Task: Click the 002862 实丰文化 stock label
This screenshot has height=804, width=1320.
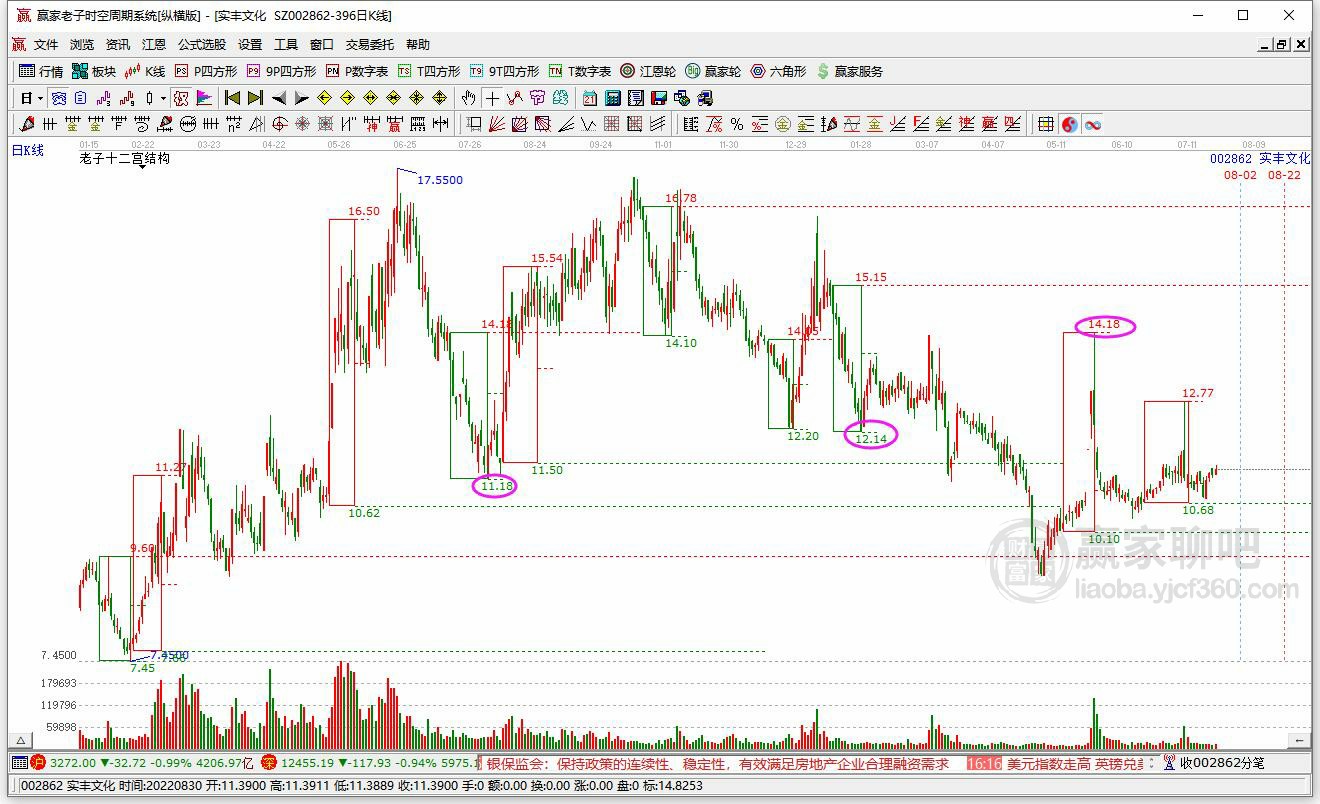Action: click(x=1259, y=159)
